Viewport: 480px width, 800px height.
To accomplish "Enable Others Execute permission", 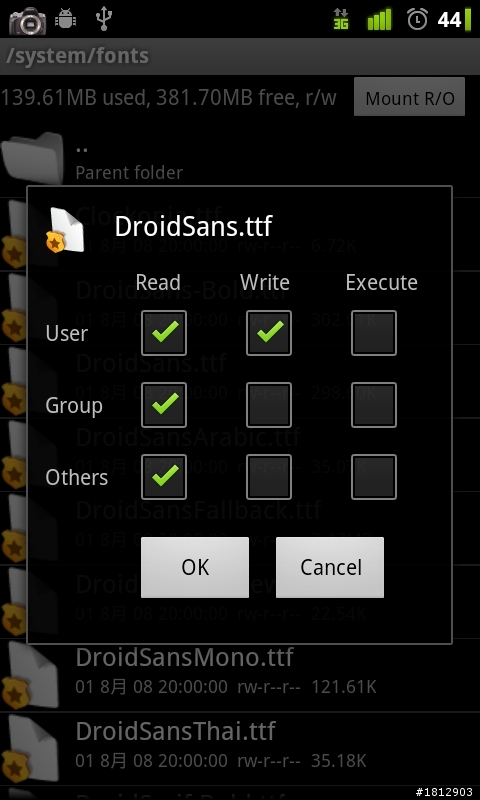I will [x=374, y=477].
